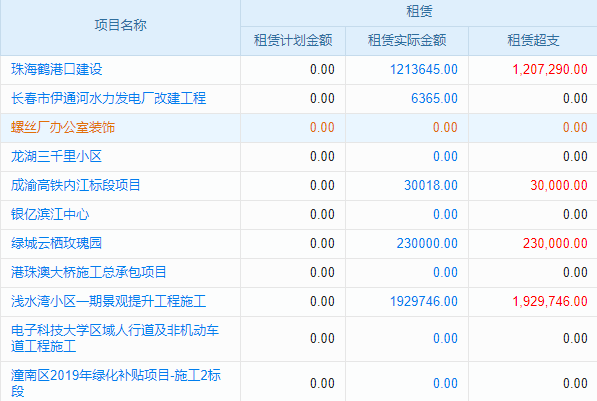Select overspend value 1,929,746.00
Image resolution: width=597 pixels, height=401 pixels.
pos(550,301)
